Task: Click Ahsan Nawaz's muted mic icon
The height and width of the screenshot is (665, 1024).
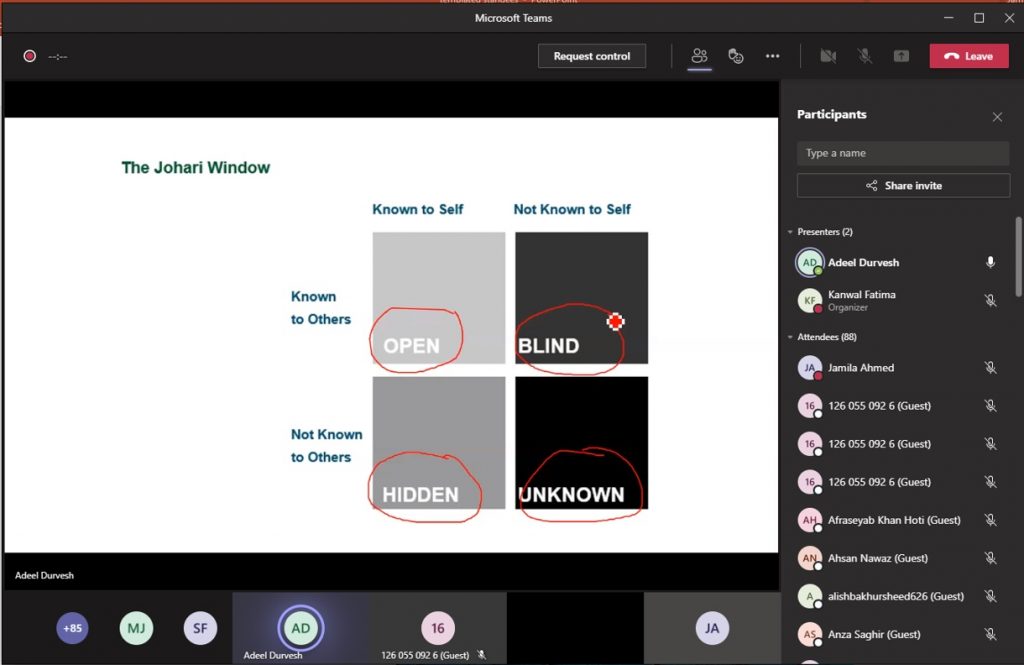Action: (990, 558)
